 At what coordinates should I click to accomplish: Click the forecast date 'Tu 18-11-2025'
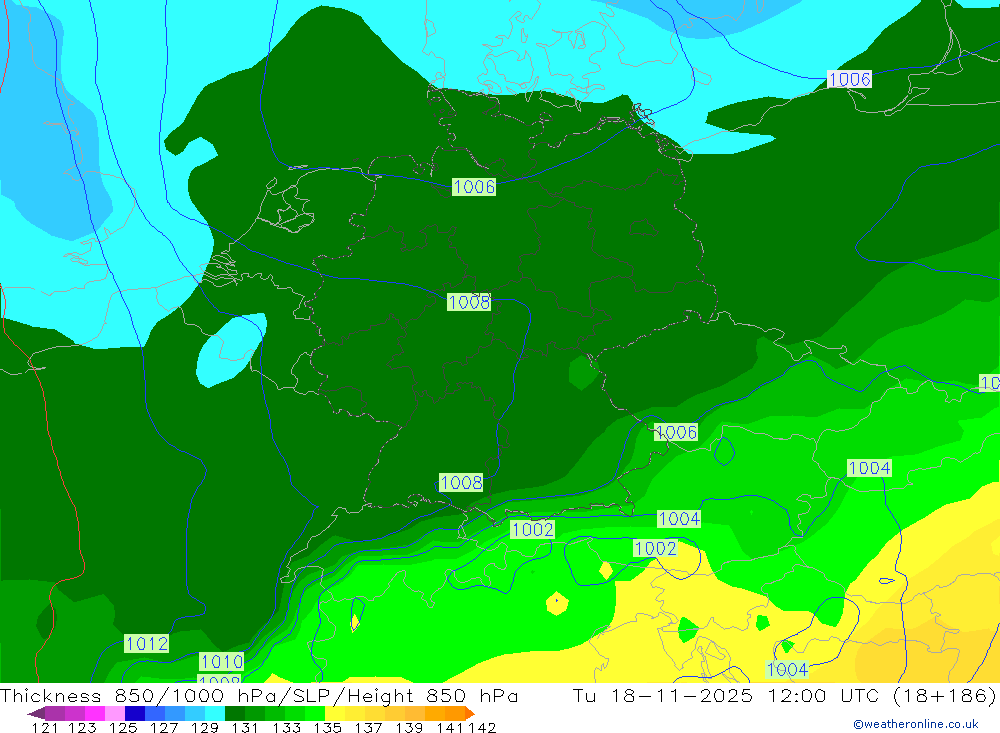tap(663, 695)
